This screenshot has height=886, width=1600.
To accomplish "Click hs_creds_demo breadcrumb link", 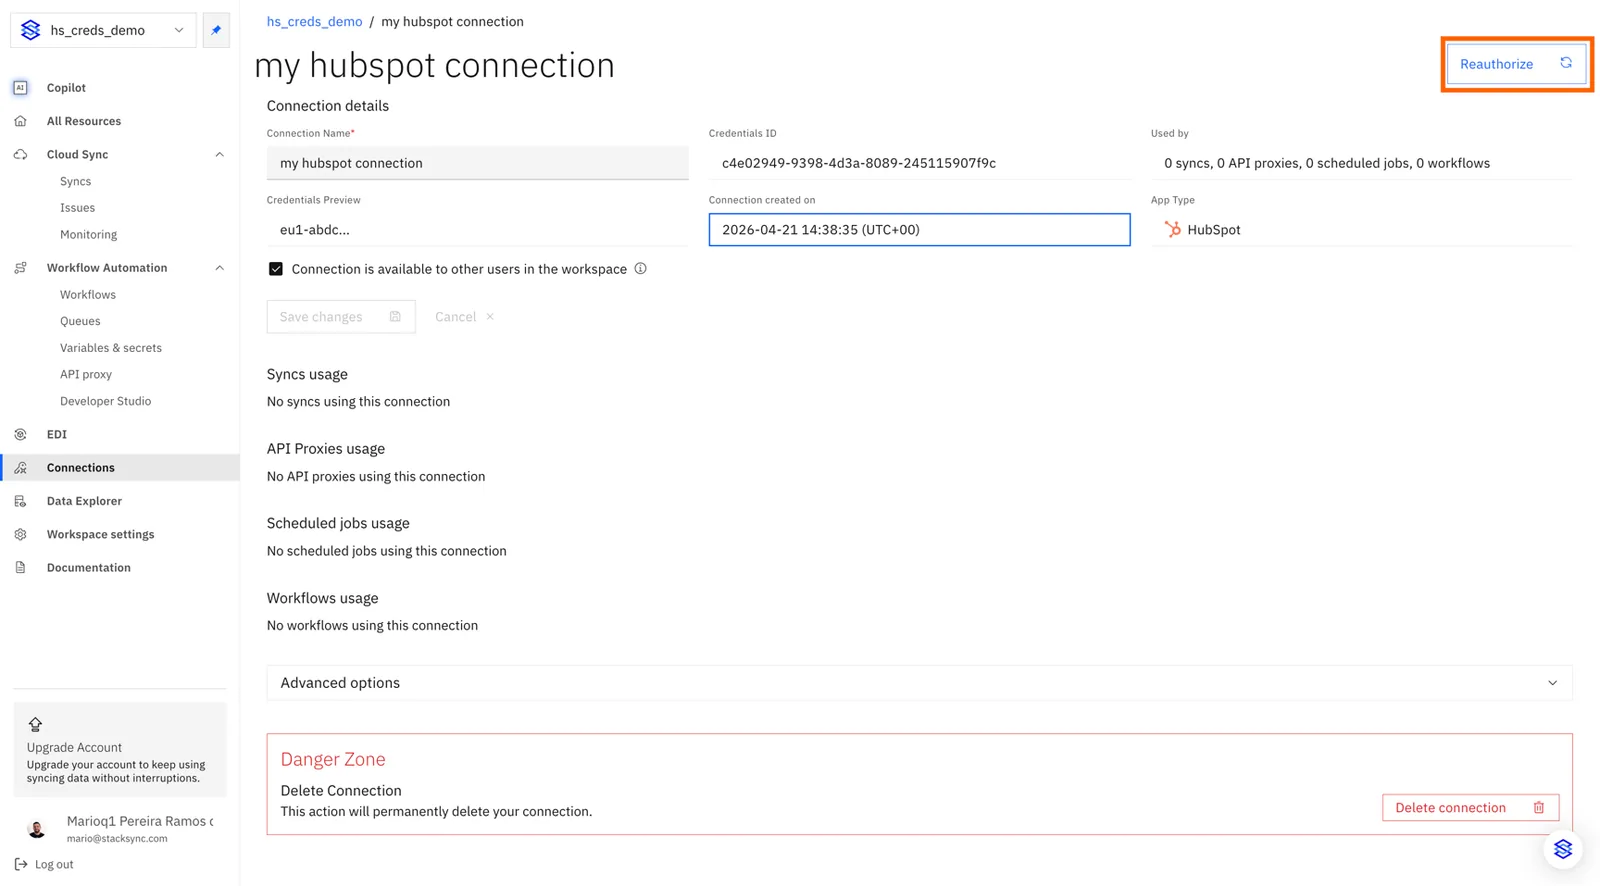I will coord(314,21).
